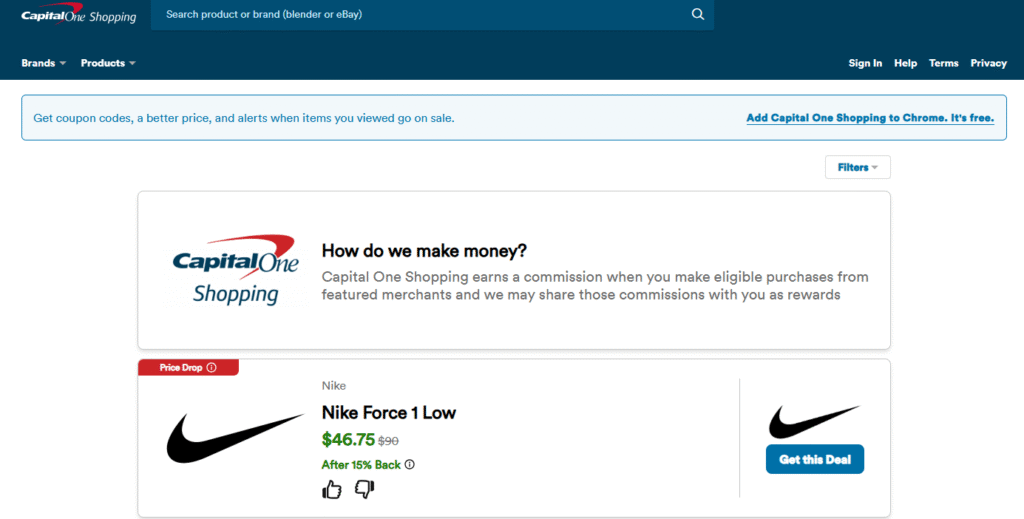Click the thumbs up icon for Nike Force 1 Low
The image size is (1024, 519).
click(332, 490)
